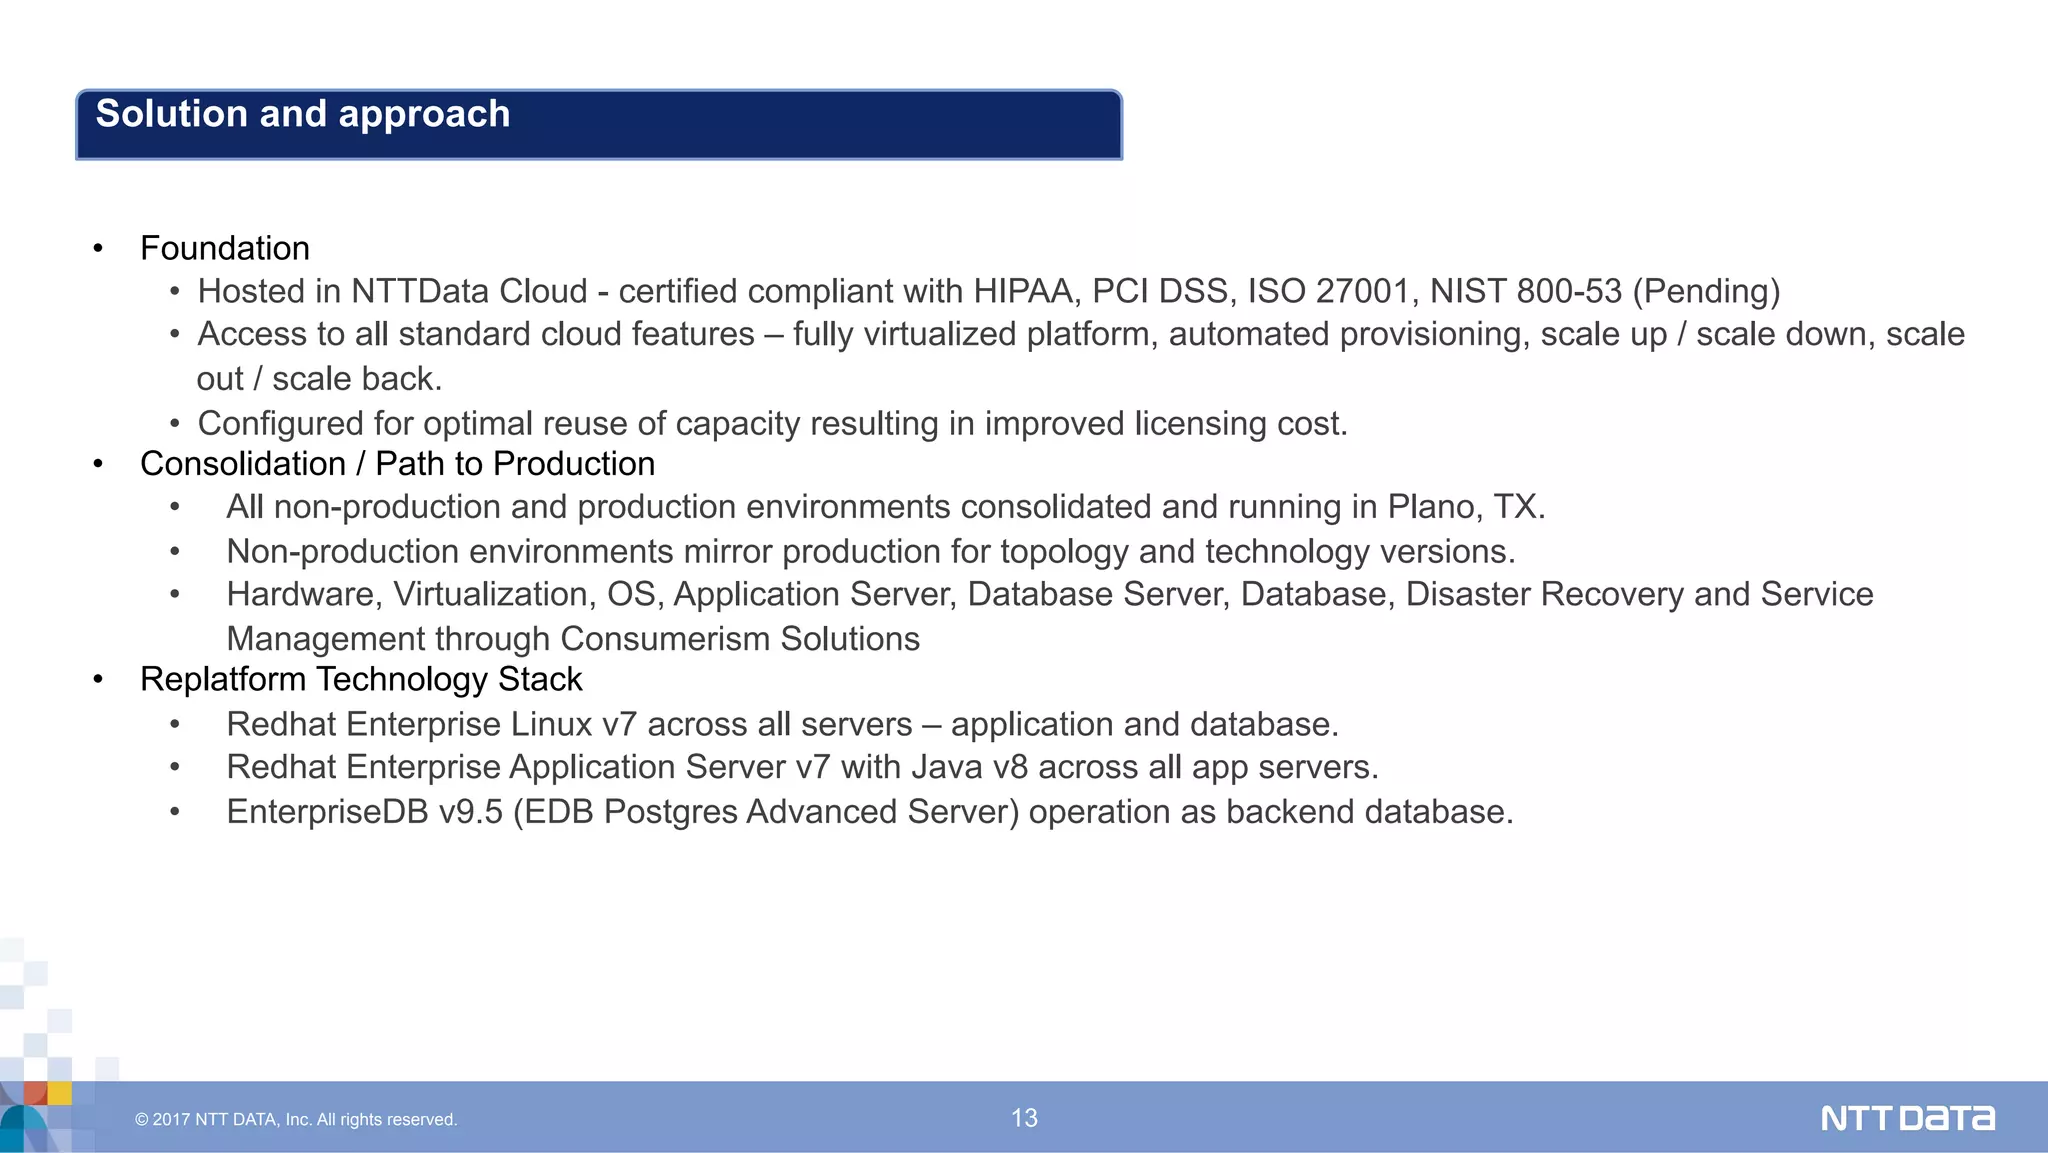The height and width of the screenshot is (1153, 2048).
Task: Click the NTT DATA logo in footer
Action: pyautogui.click(x=1907, y=1118)
